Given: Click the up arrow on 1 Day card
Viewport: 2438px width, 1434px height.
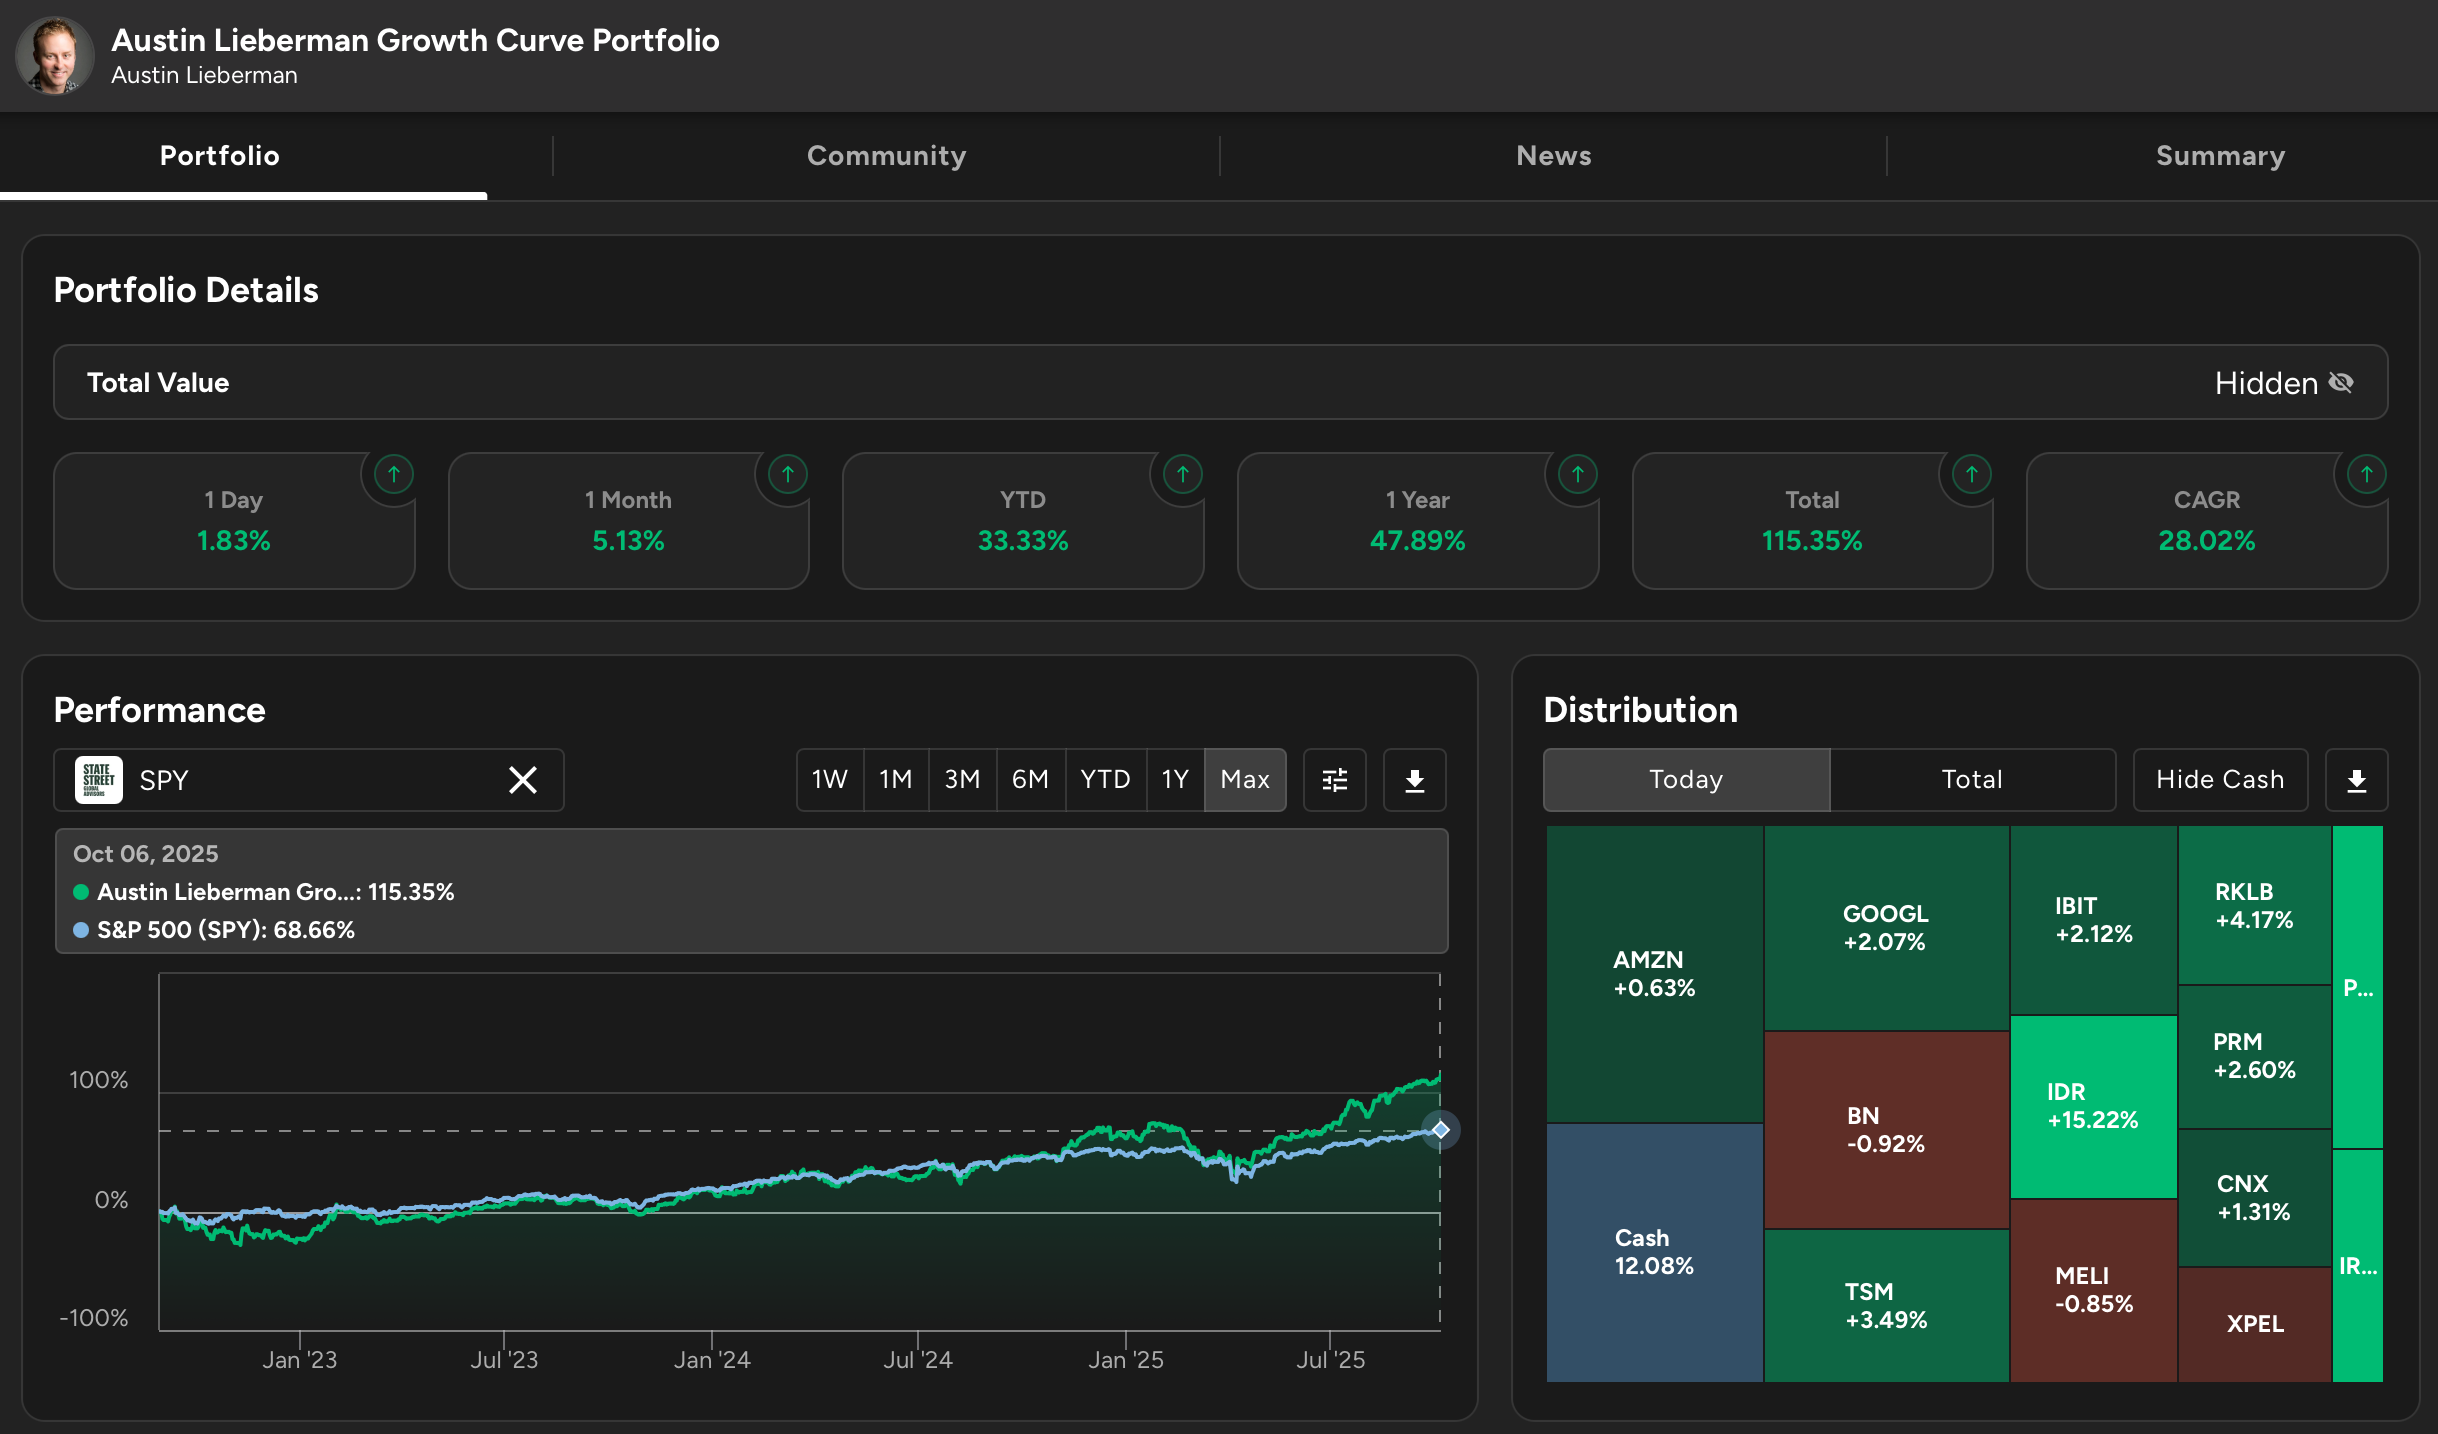Looking at the screenshot, I should (x=394, y=474).
